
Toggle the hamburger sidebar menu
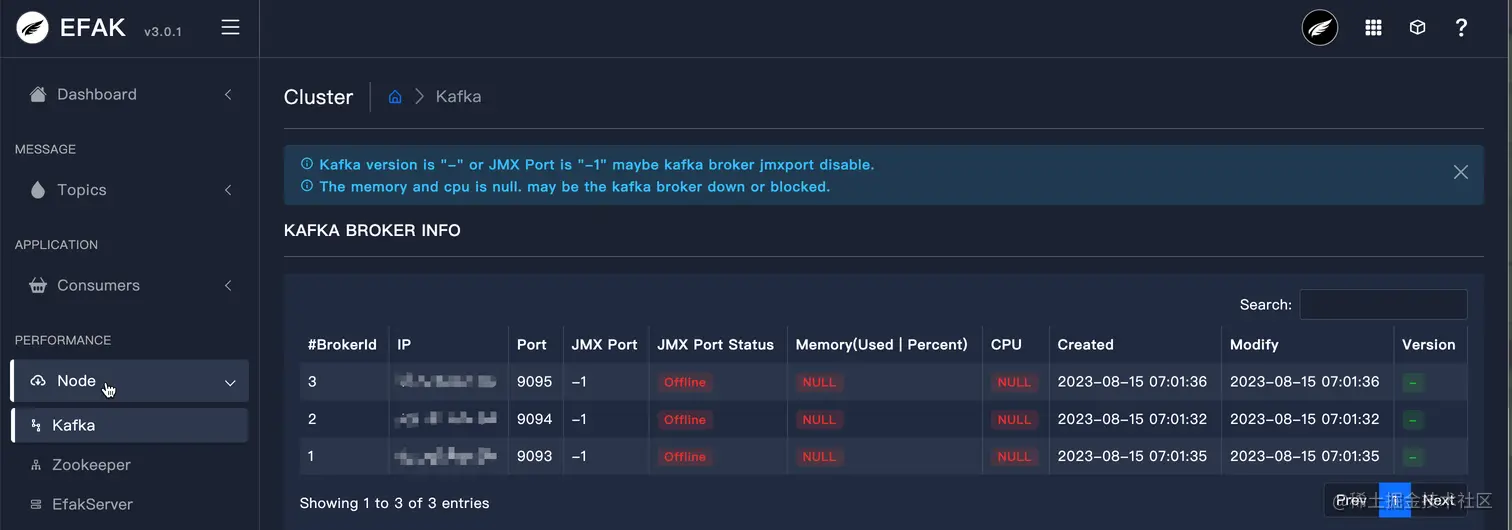click(x=230, y=28)
